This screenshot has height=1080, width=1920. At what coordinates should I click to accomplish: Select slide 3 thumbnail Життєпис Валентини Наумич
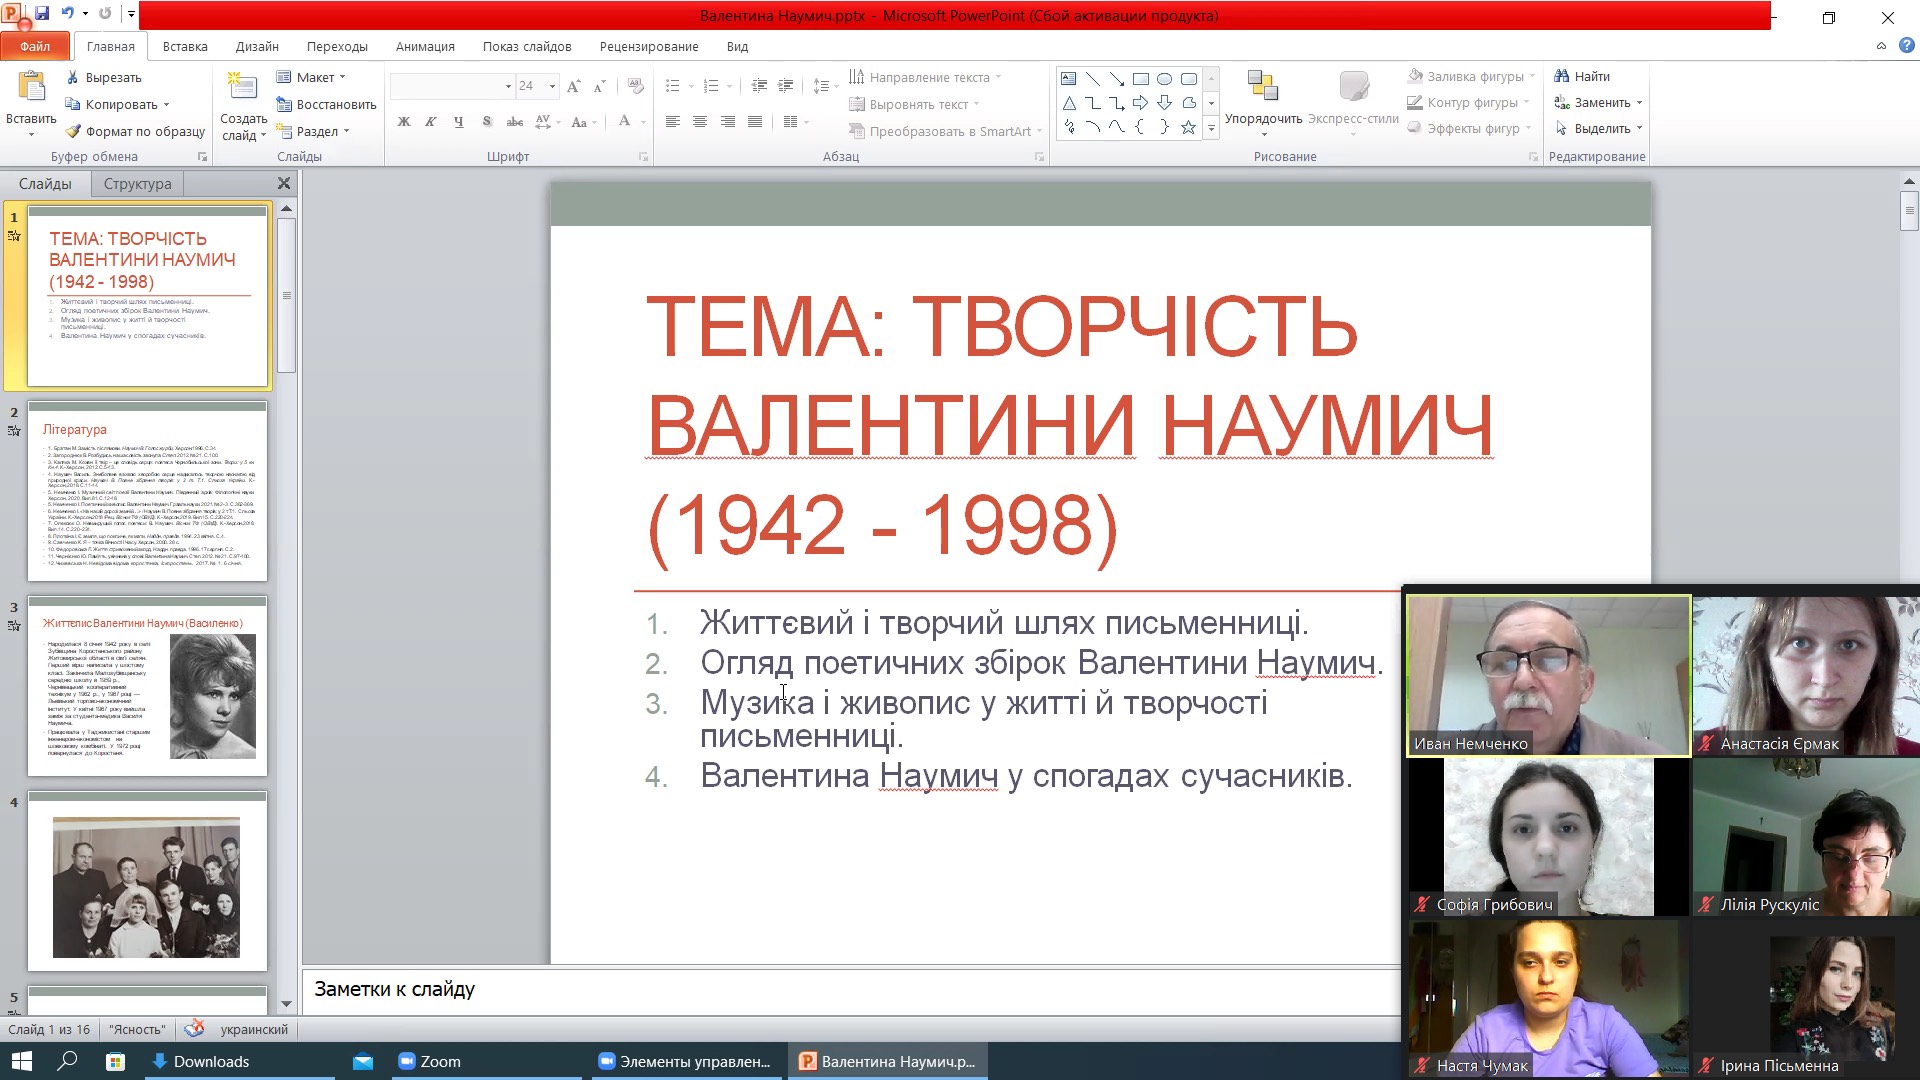147,687
